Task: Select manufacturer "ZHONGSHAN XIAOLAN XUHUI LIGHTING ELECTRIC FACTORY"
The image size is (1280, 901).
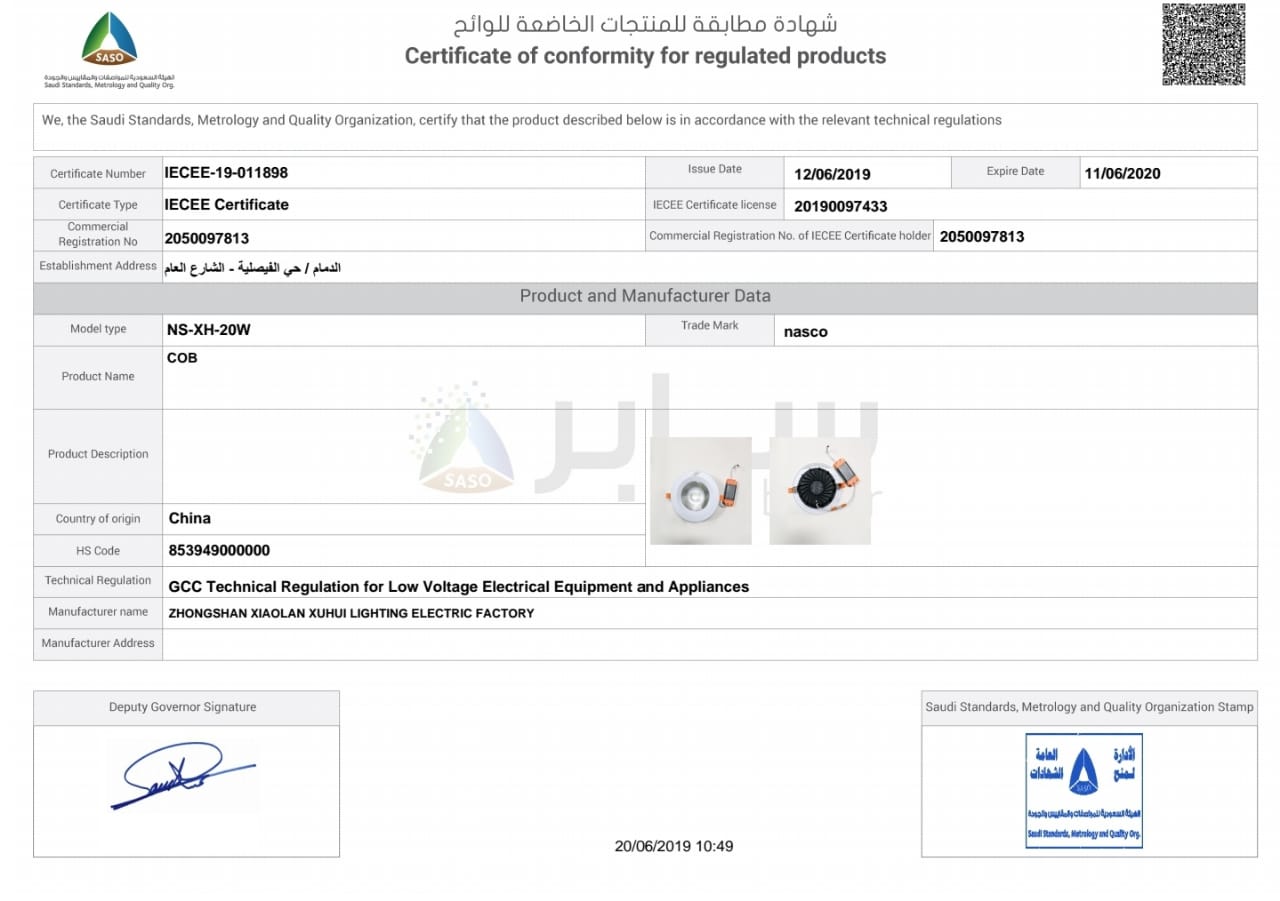Action: 351,613
